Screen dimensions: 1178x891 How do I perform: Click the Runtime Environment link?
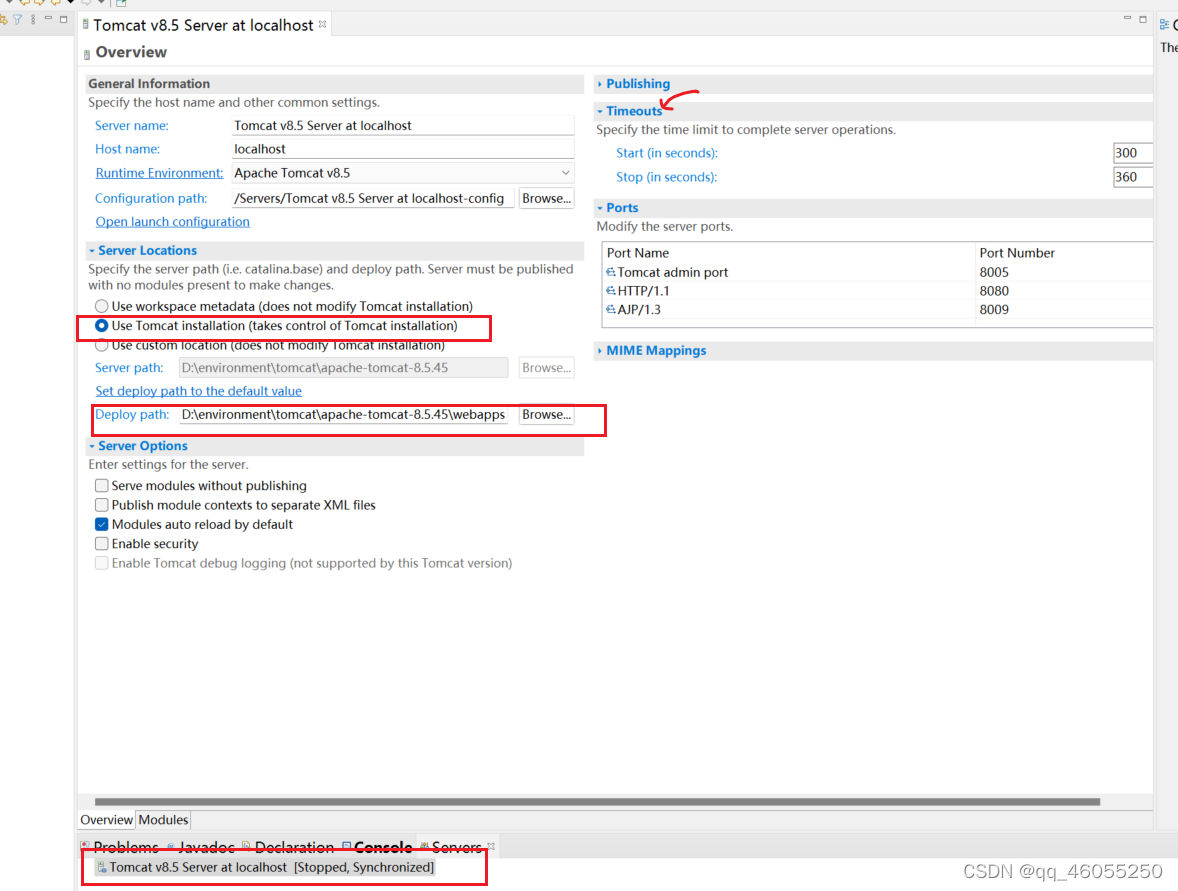159,173
